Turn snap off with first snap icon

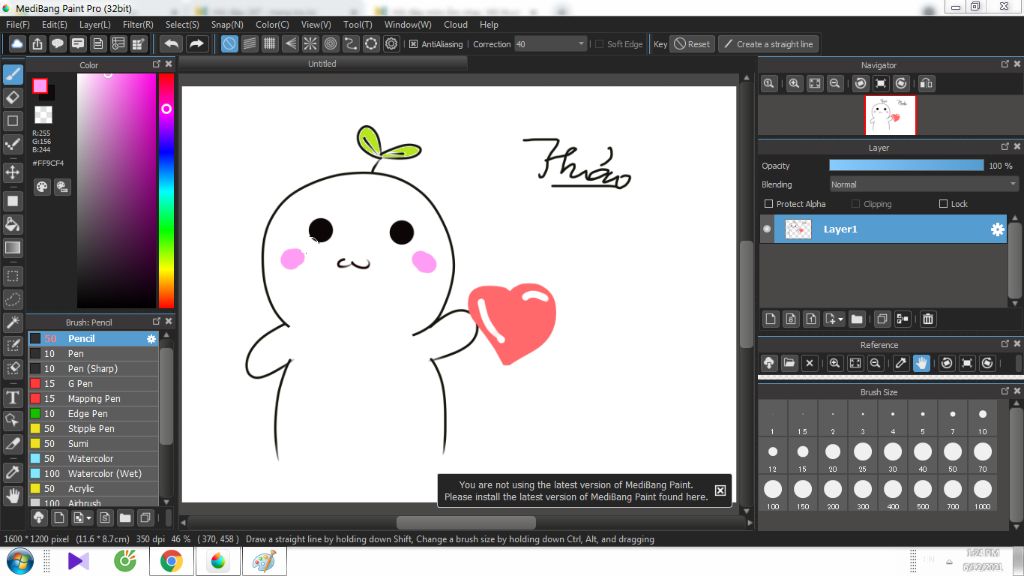click(x=229, y=44)
